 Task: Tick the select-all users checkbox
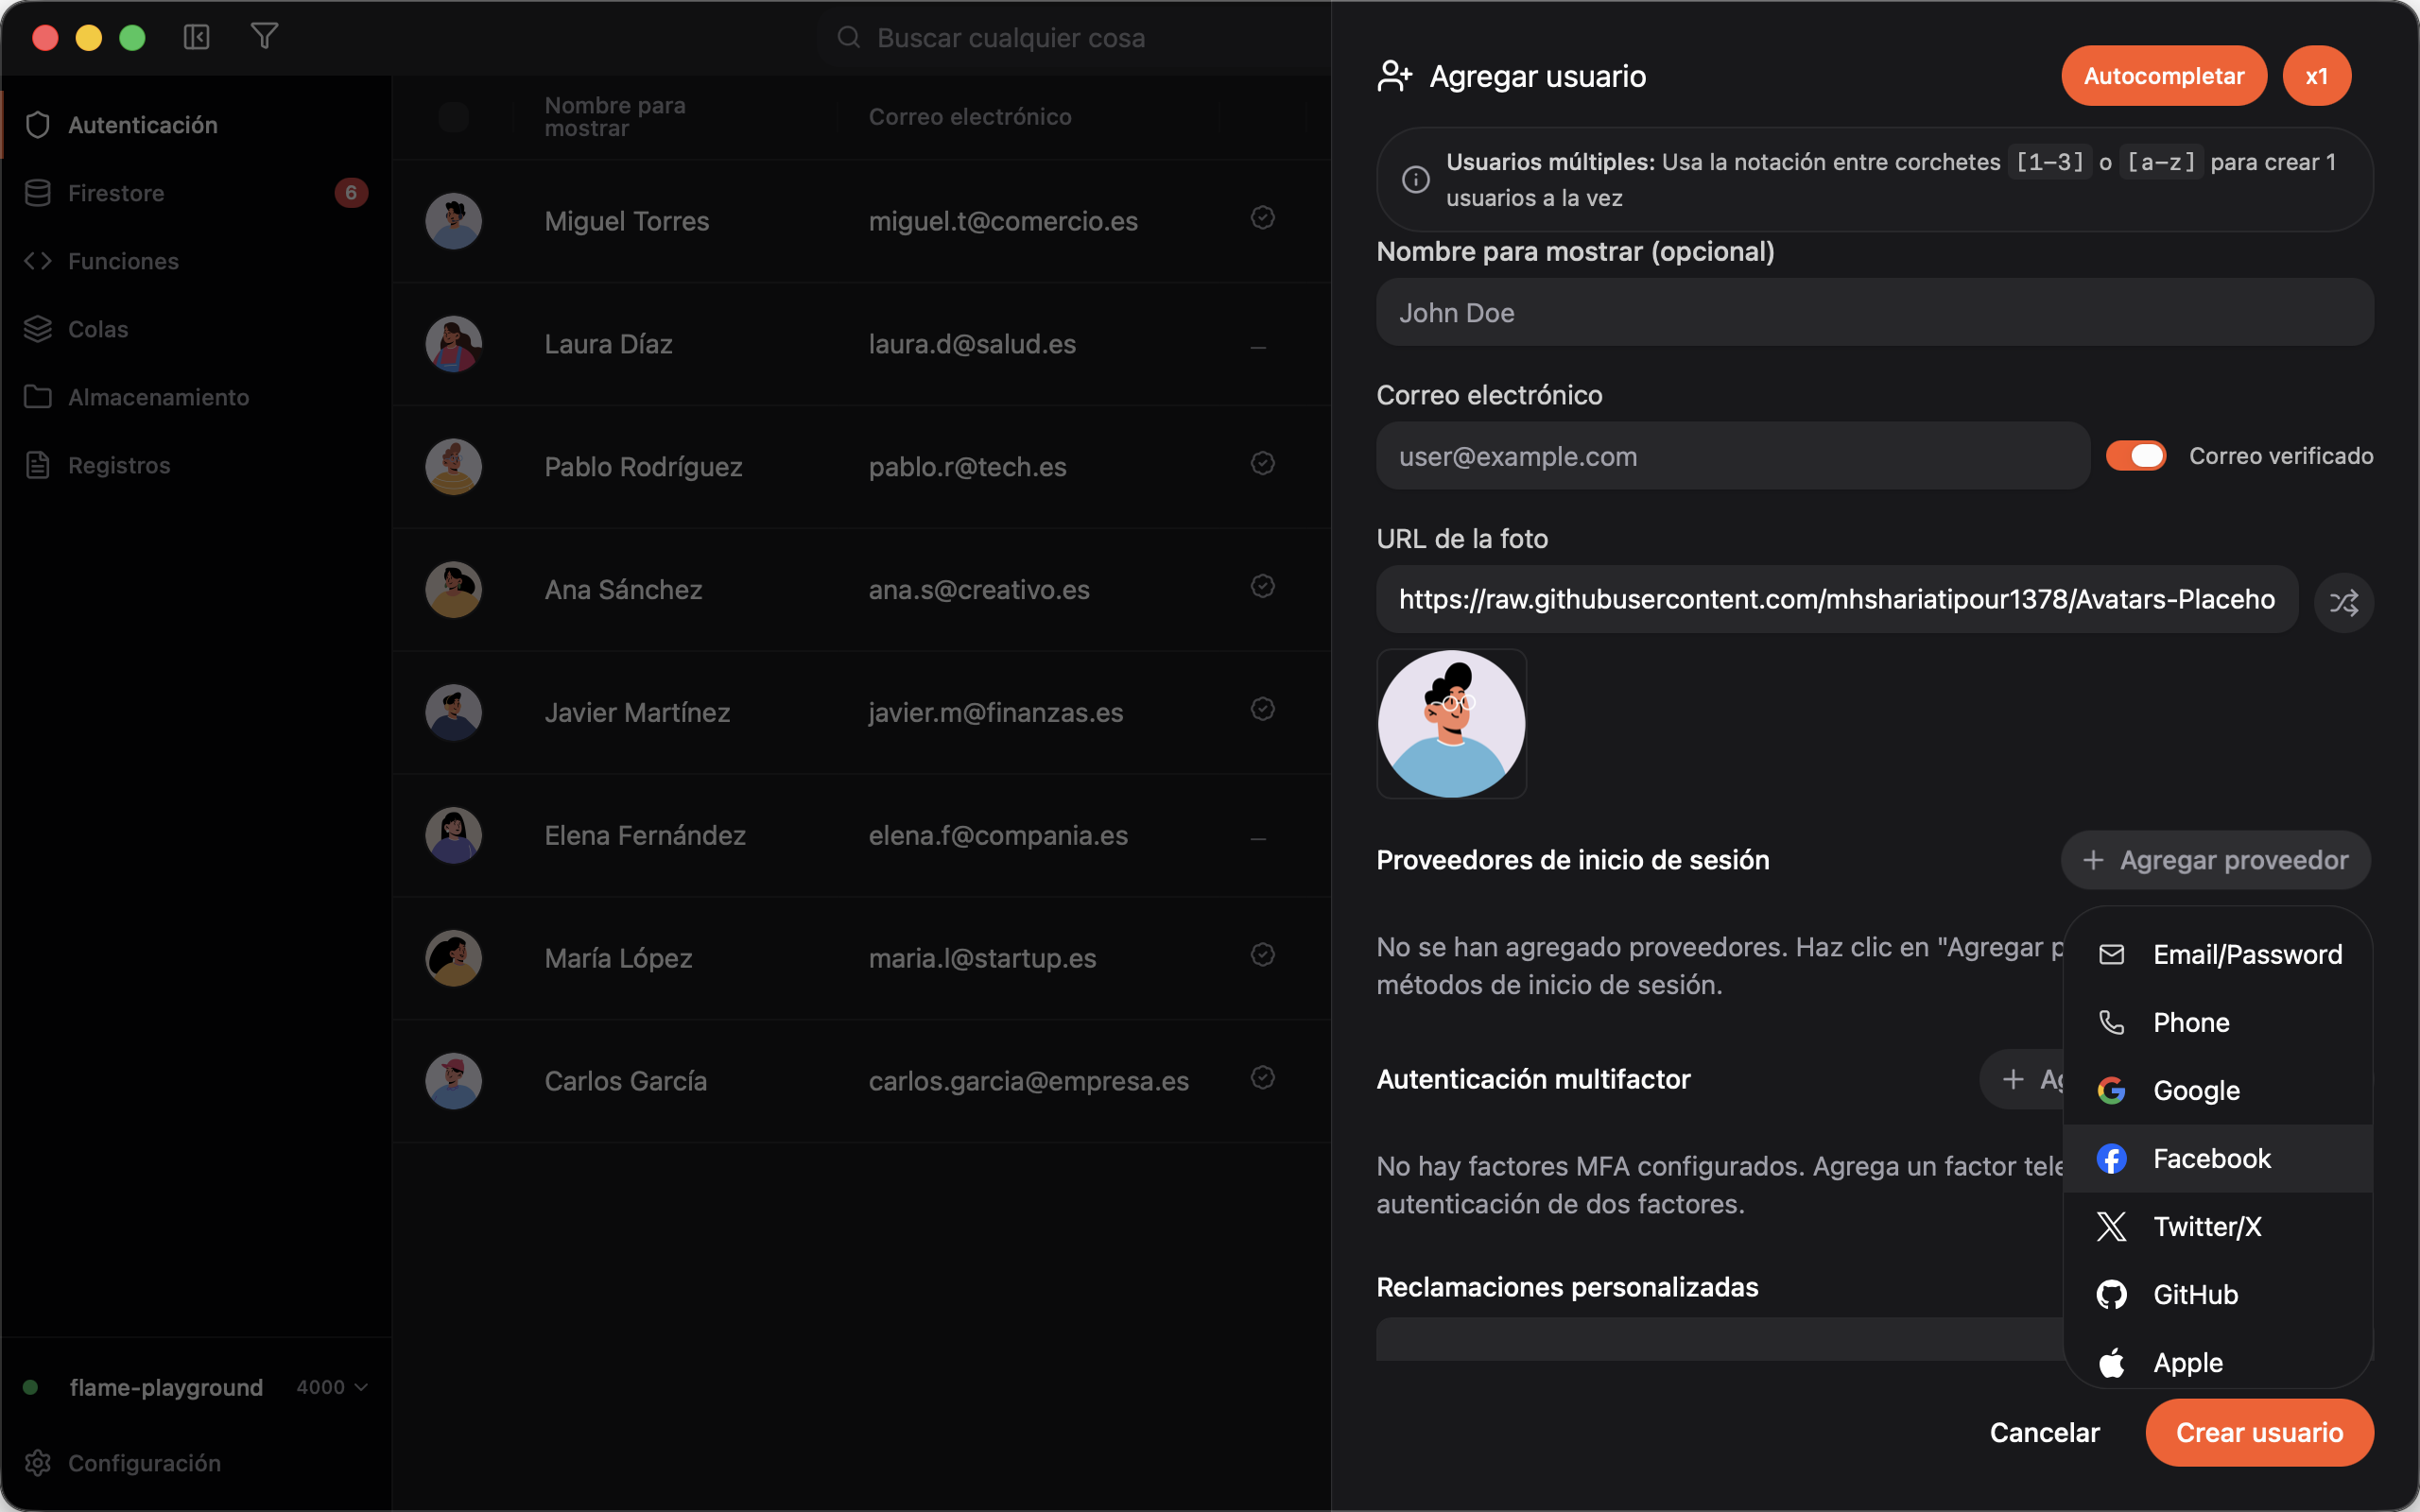point(453,117)
